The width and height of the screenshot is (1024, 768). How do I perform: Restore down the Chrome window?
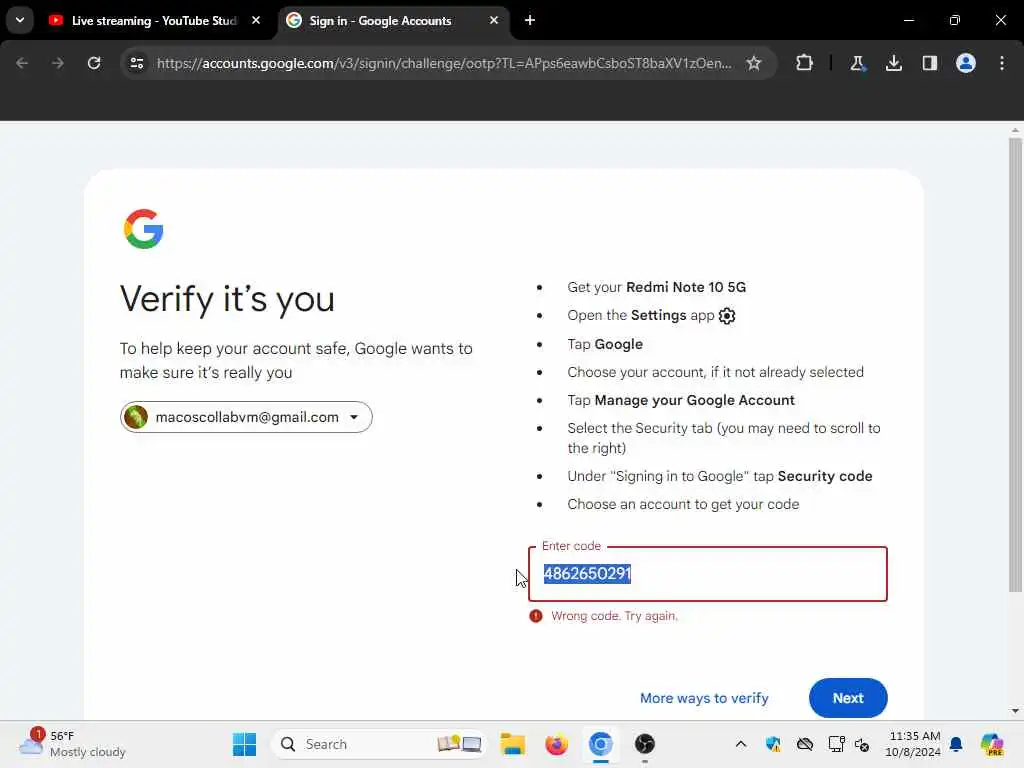pos(955,20)
